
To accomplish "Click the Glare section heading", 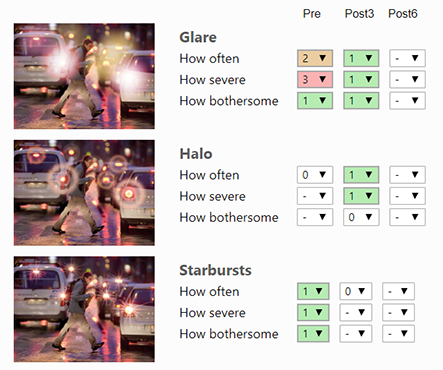I will 198,37.
